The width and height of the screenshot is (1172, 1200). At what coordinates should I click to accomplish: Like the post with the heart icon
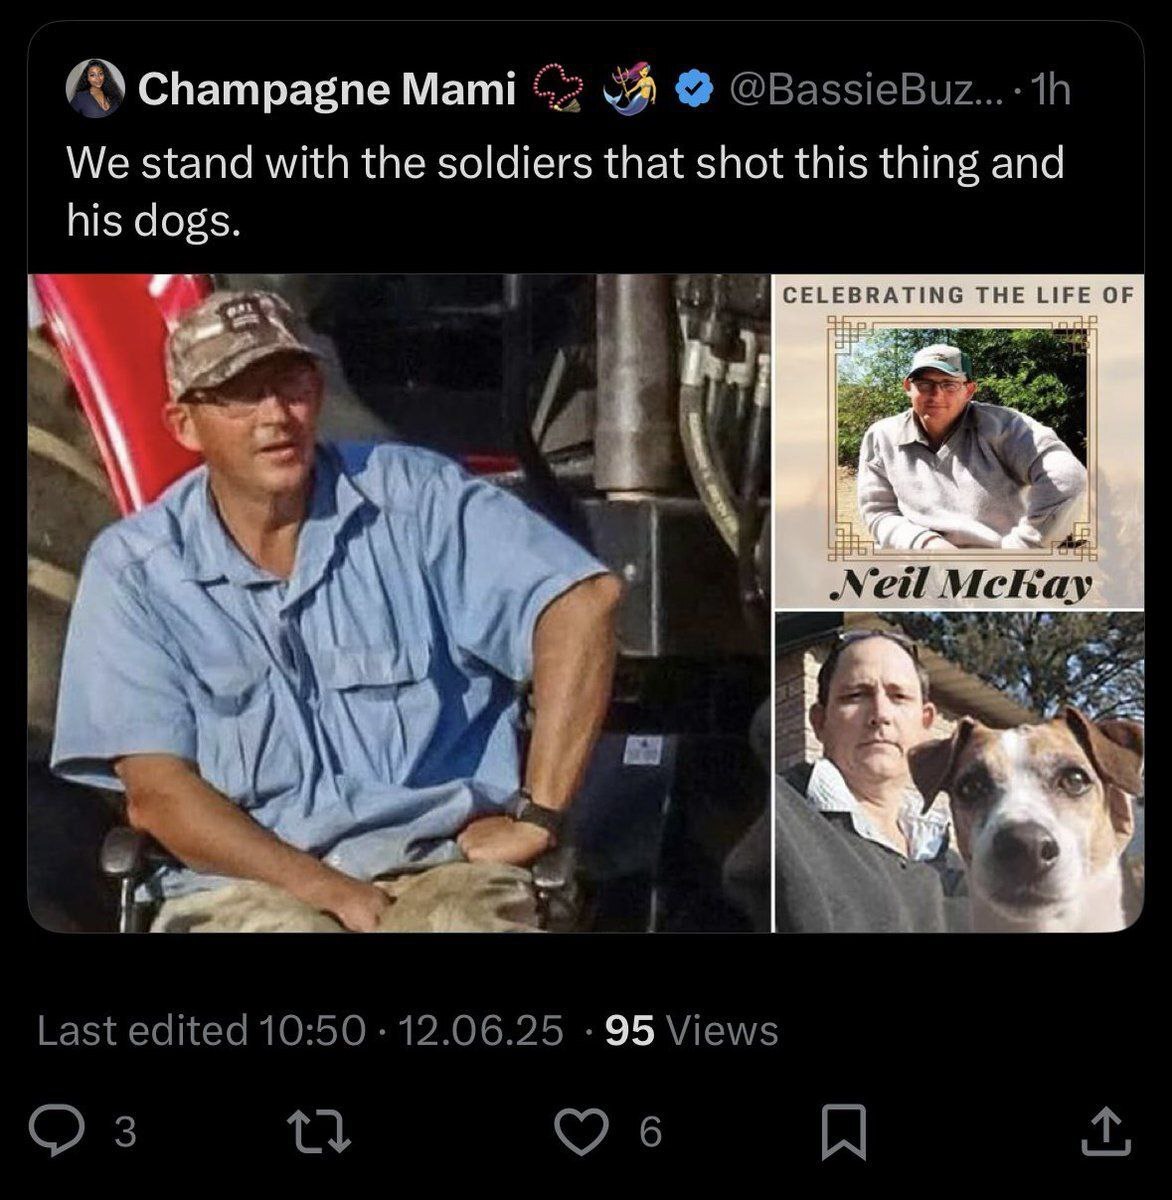583,1131
